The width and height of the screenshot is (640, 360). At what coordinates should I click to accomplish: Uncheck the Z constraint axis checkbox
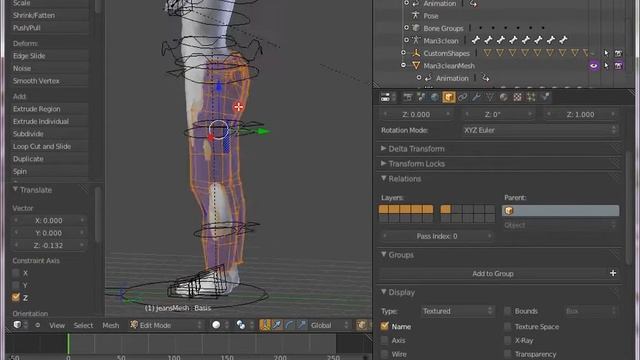pos(16,297)
